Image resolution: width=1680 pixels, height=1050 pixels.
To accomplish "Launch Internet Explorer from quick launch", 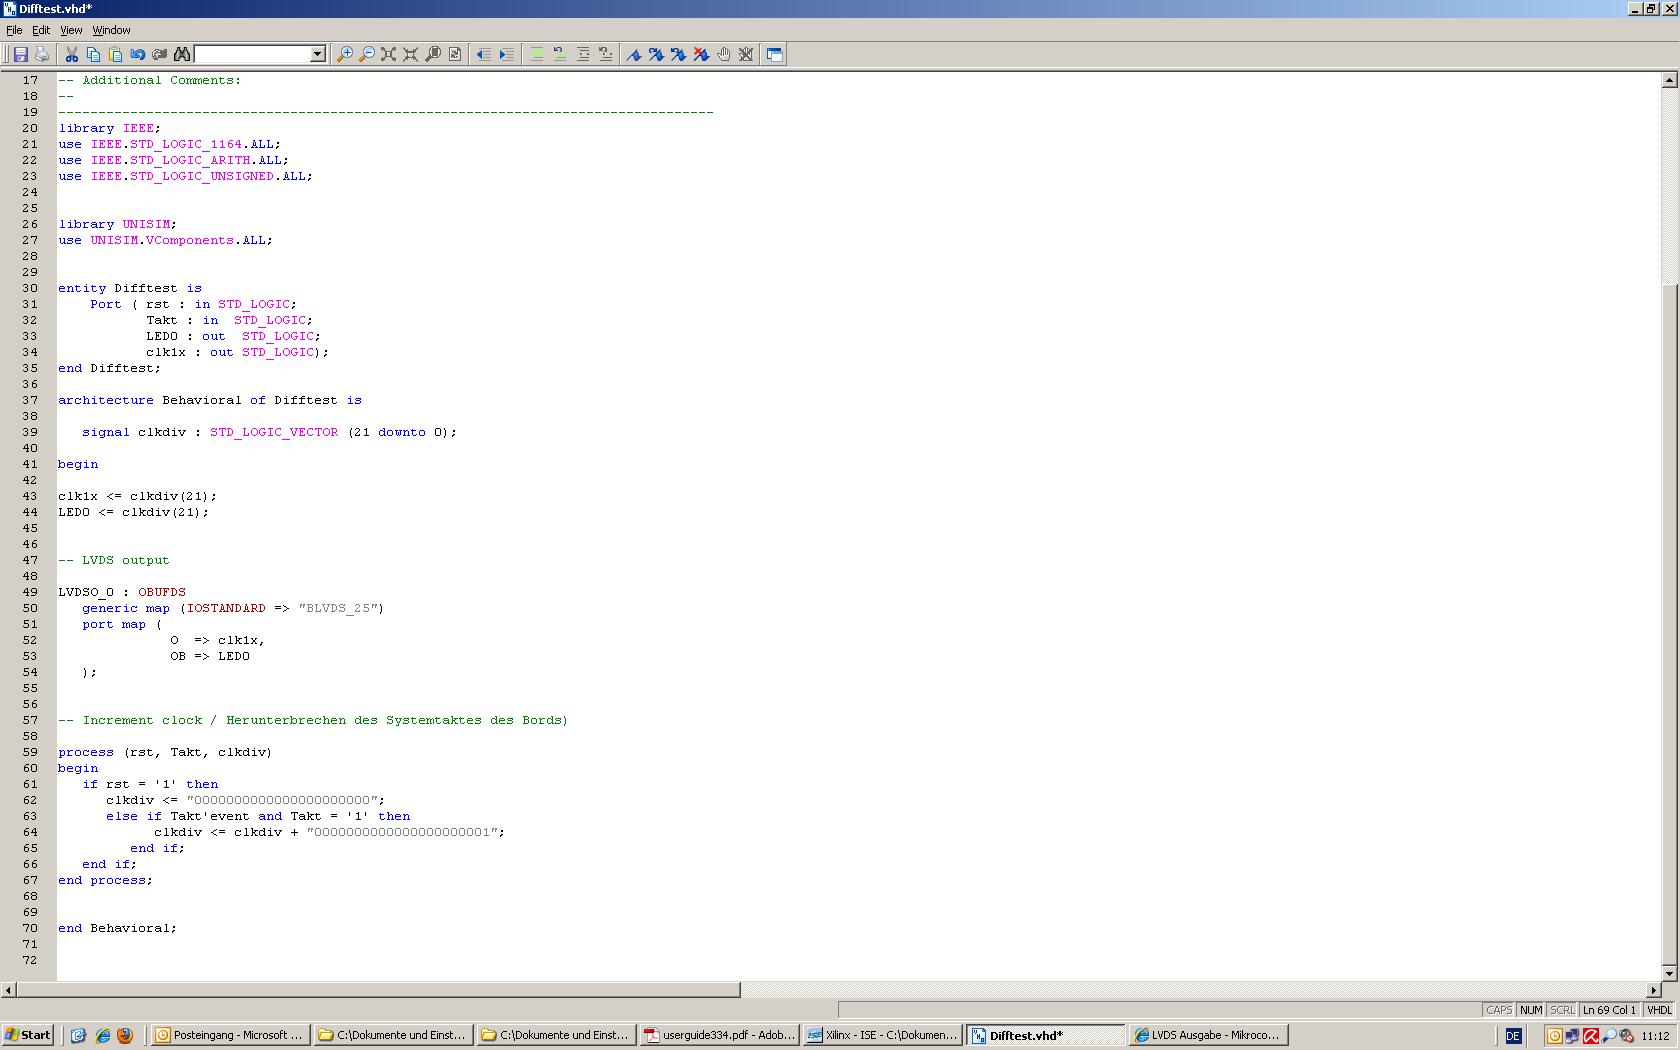I will pyautogui.click(x=102, y=1035).
